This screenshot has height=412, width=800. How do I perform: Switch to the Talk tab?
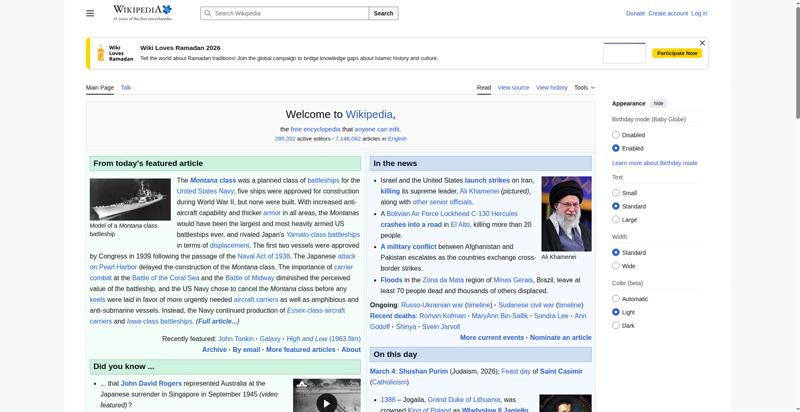pos(126,88)
